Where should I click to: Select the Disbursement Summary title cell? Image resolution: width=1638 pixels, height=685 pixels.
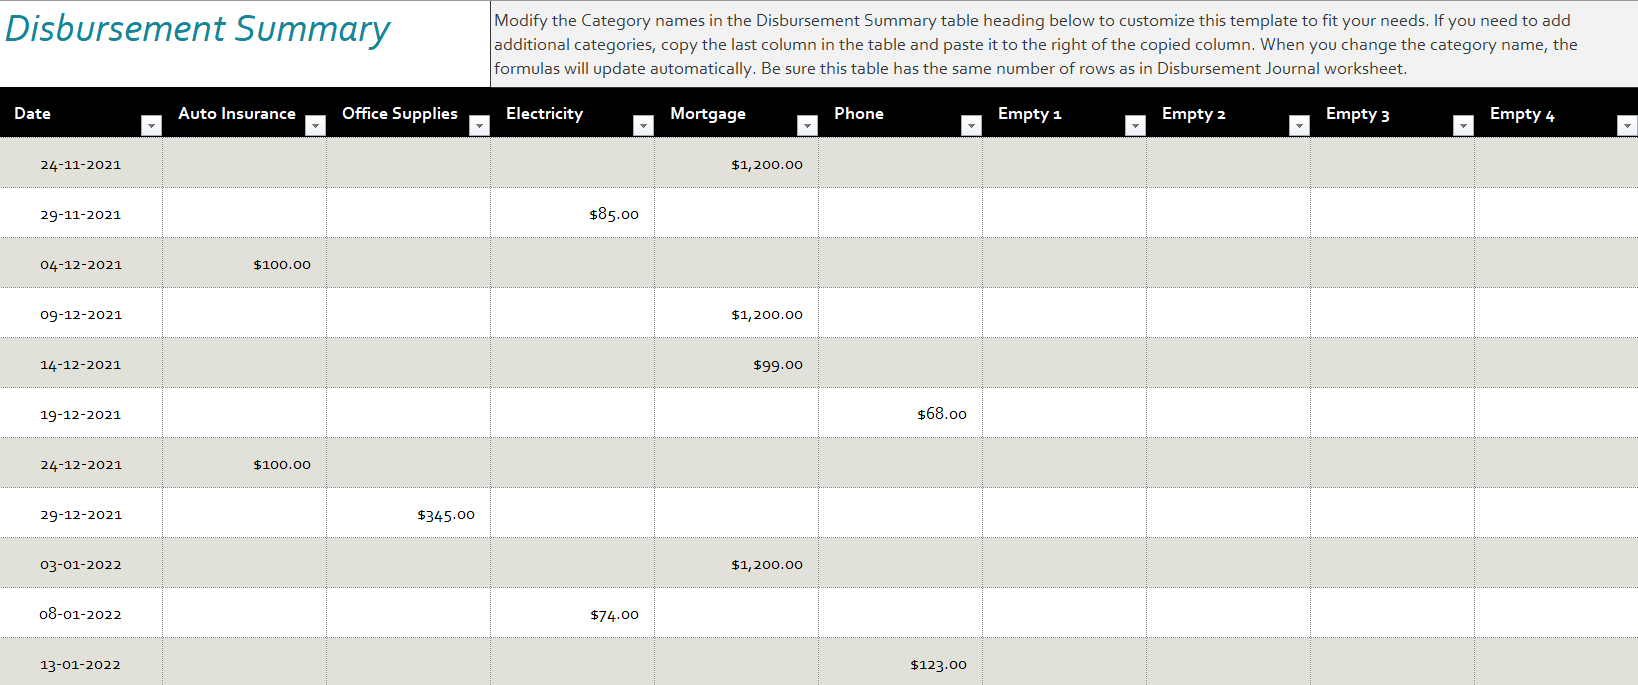(x=245, y=44)
